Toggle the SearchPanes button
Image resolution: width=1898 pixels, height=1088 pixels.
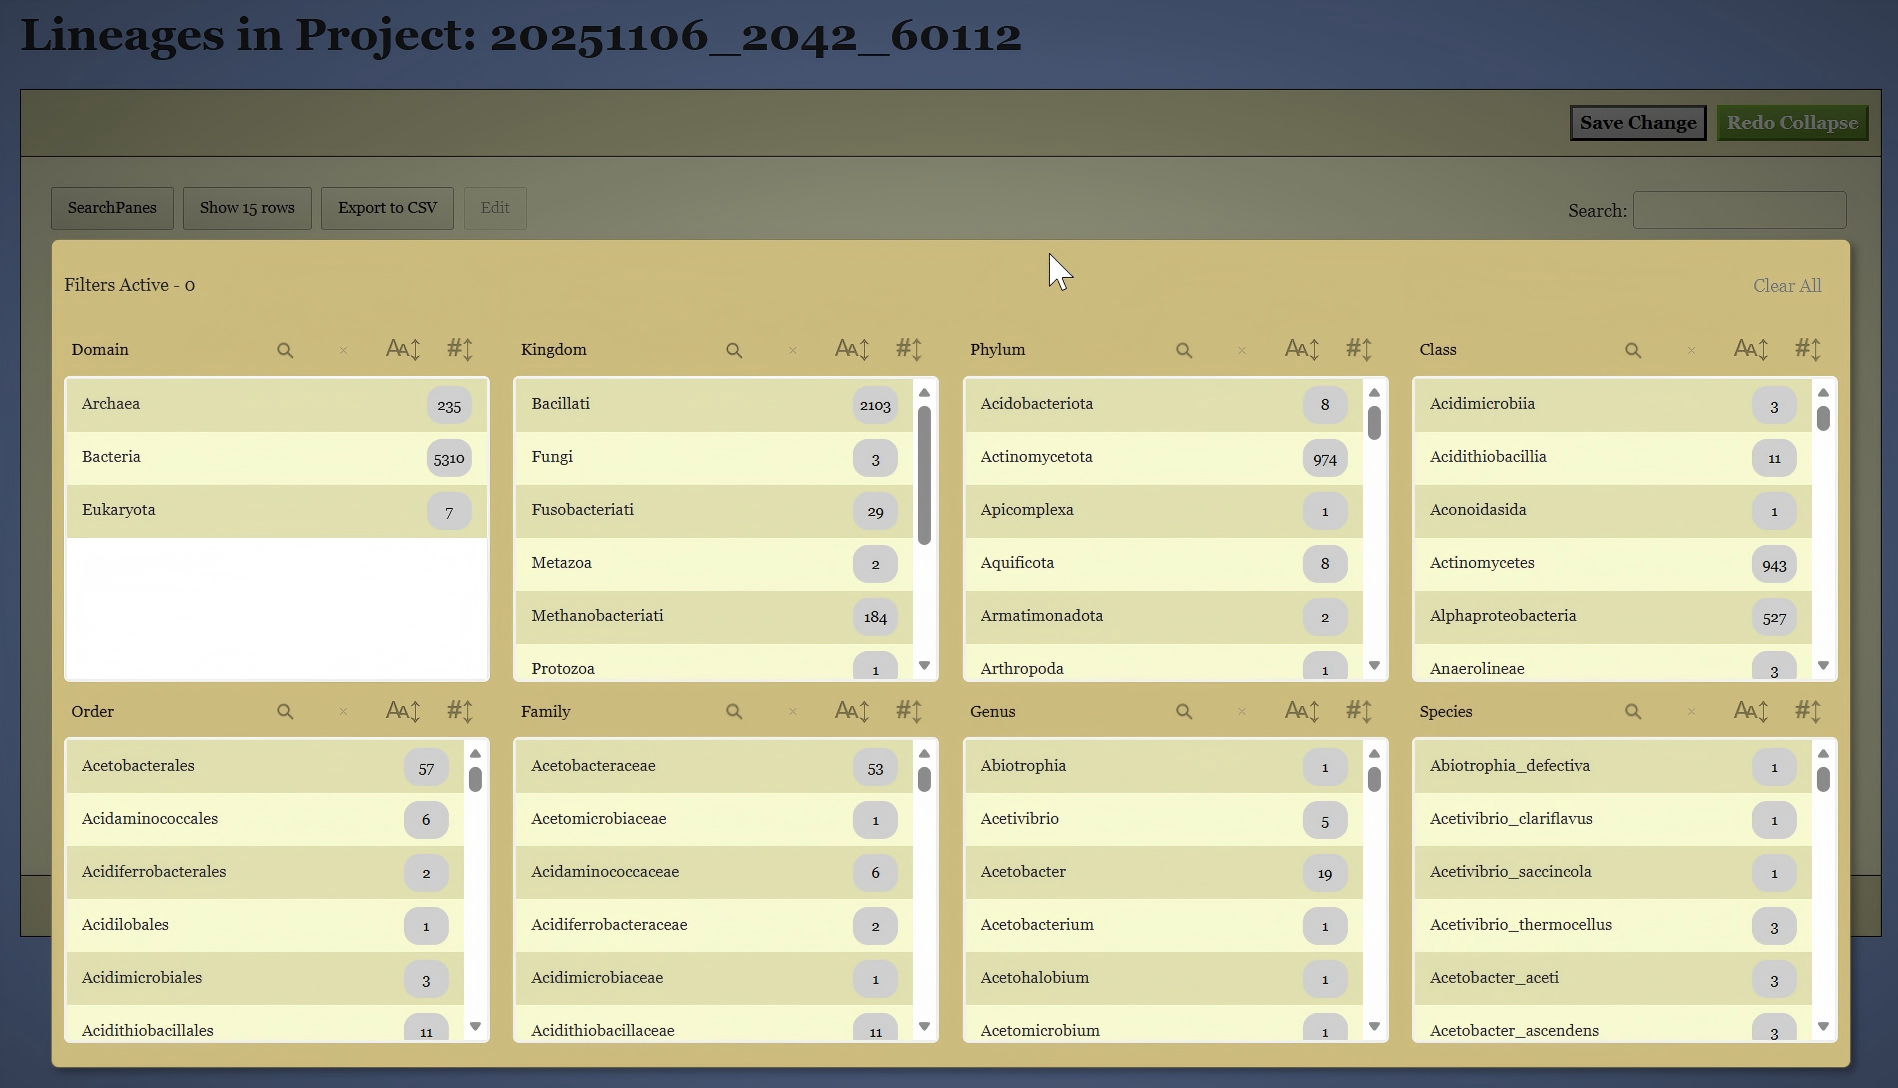click(x=112, y=208)
